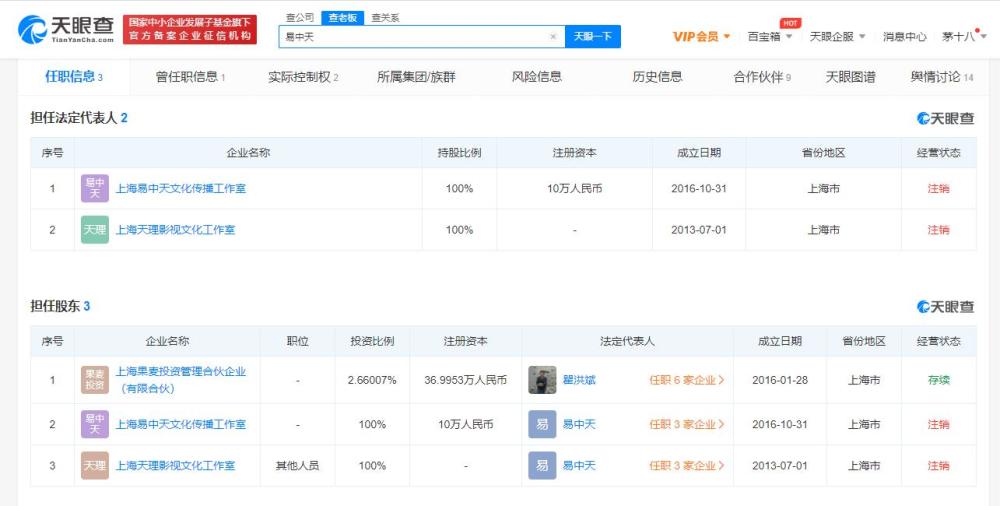1000x506 pixels.
Task: Click 果麦投资 company logo icon
Action: click(x=94, y=380)
